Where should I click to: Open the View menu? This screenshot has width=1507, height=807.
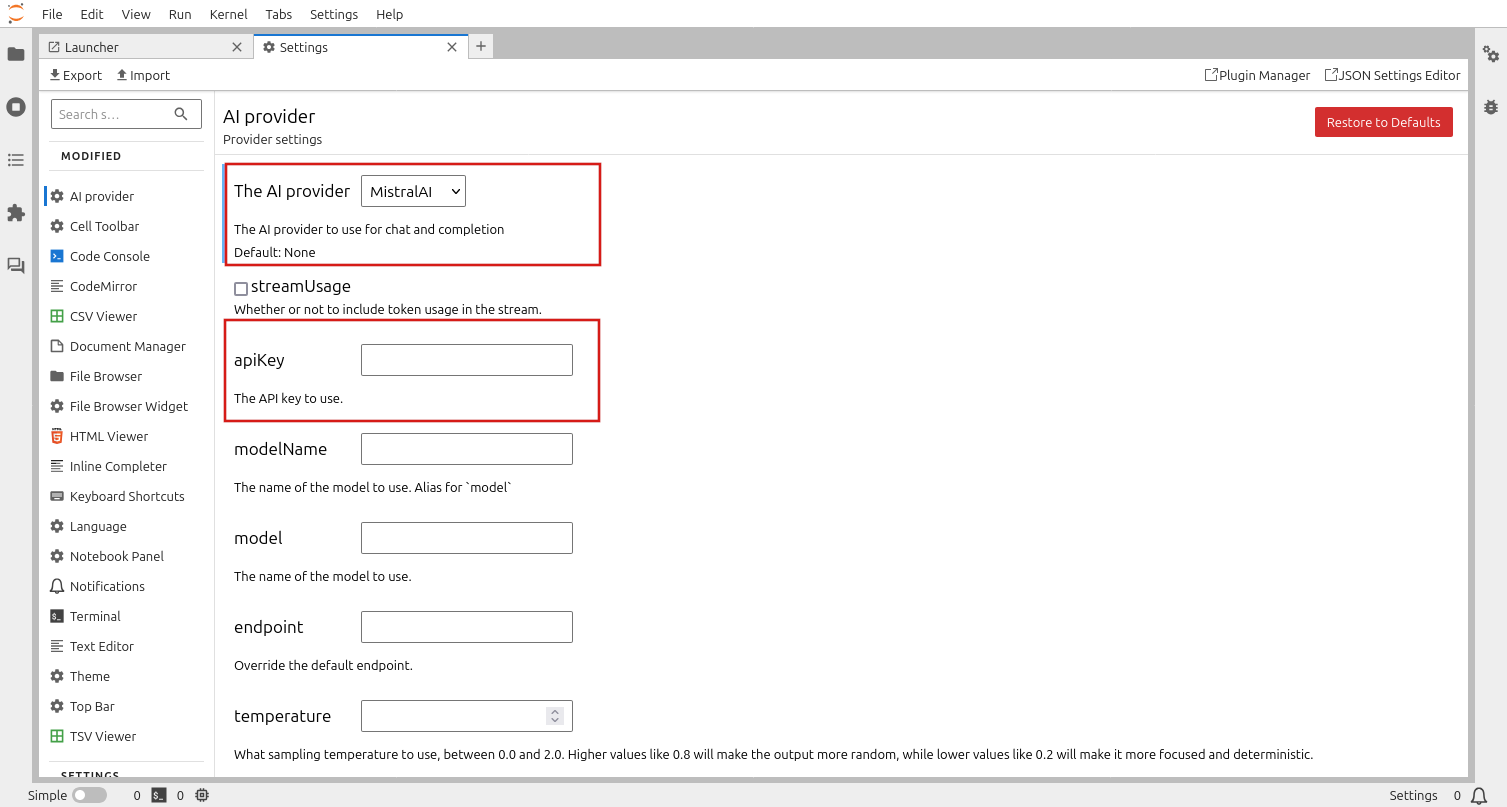[x=136, y=14]
